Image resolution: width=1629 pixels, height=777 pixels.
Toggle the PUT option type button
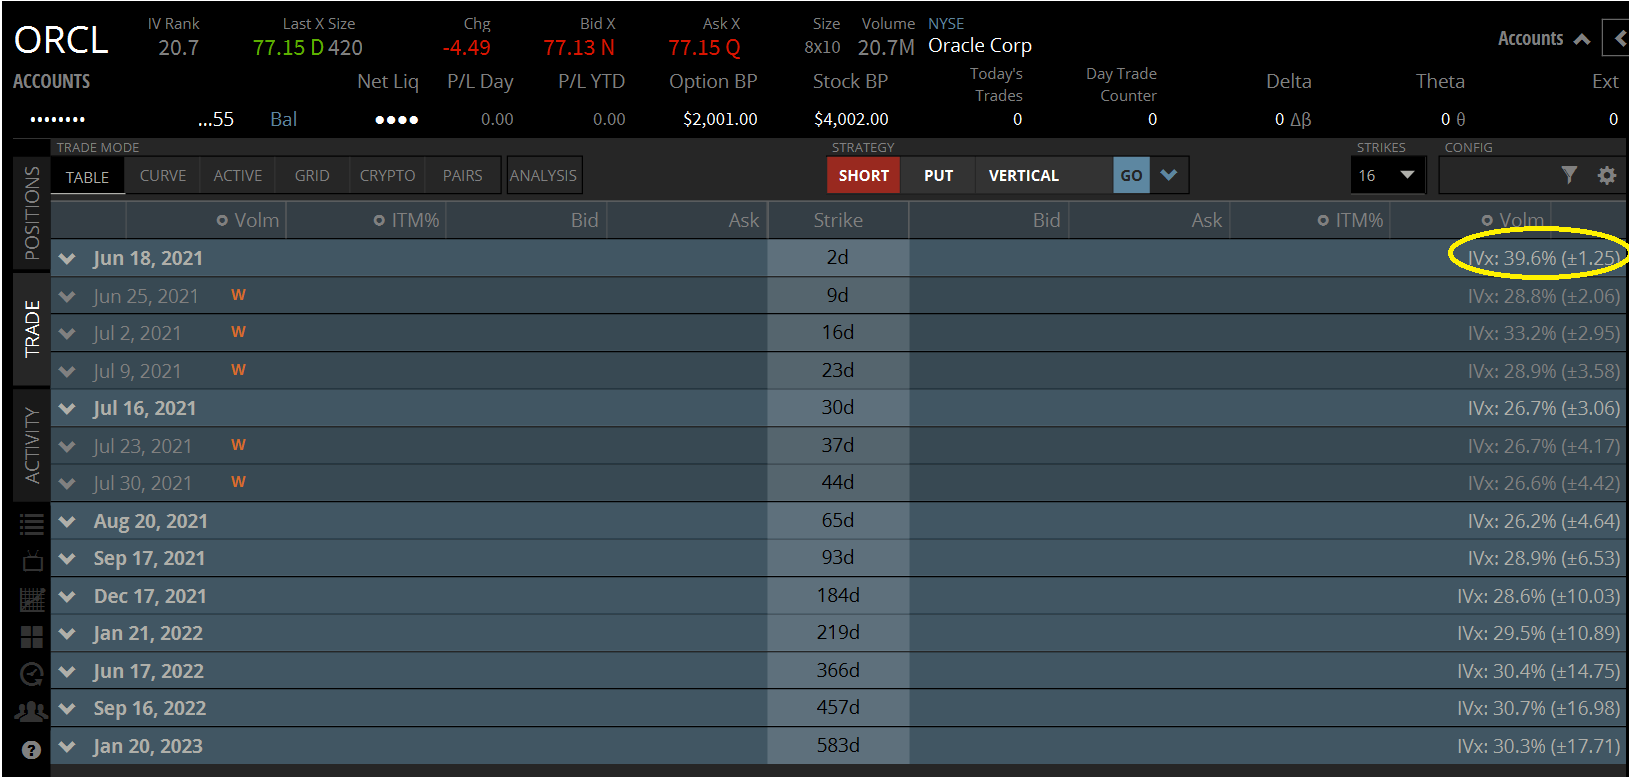point(938,175)
